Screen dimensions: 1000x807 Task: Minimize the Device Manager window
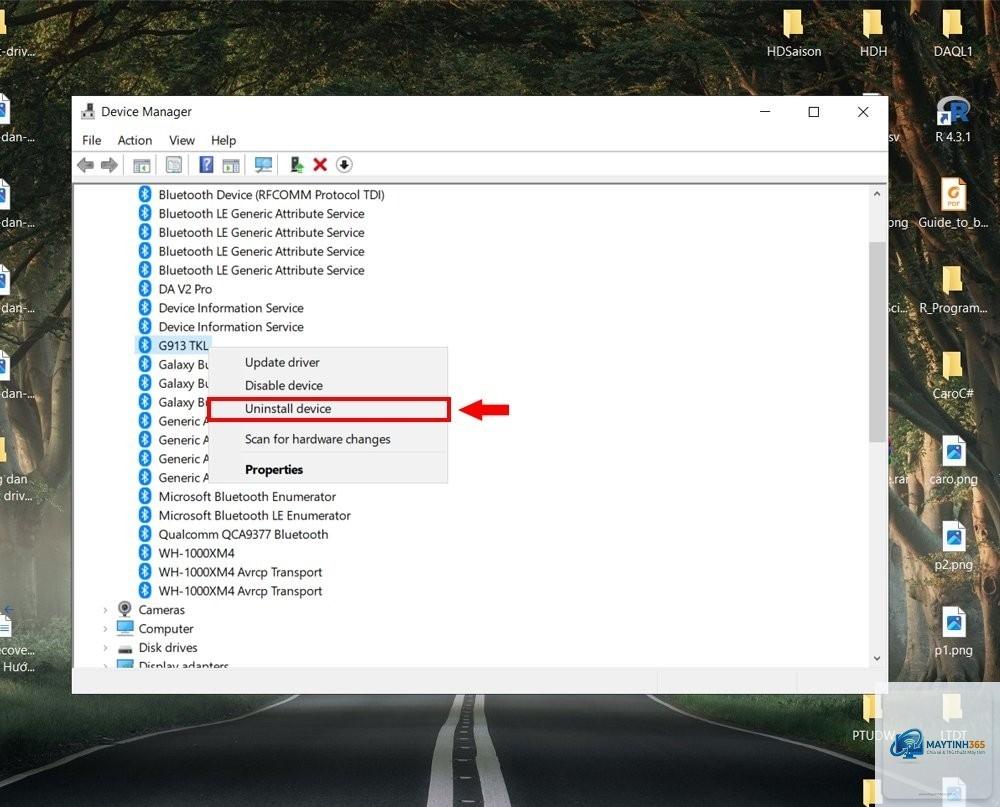(765, 112)
